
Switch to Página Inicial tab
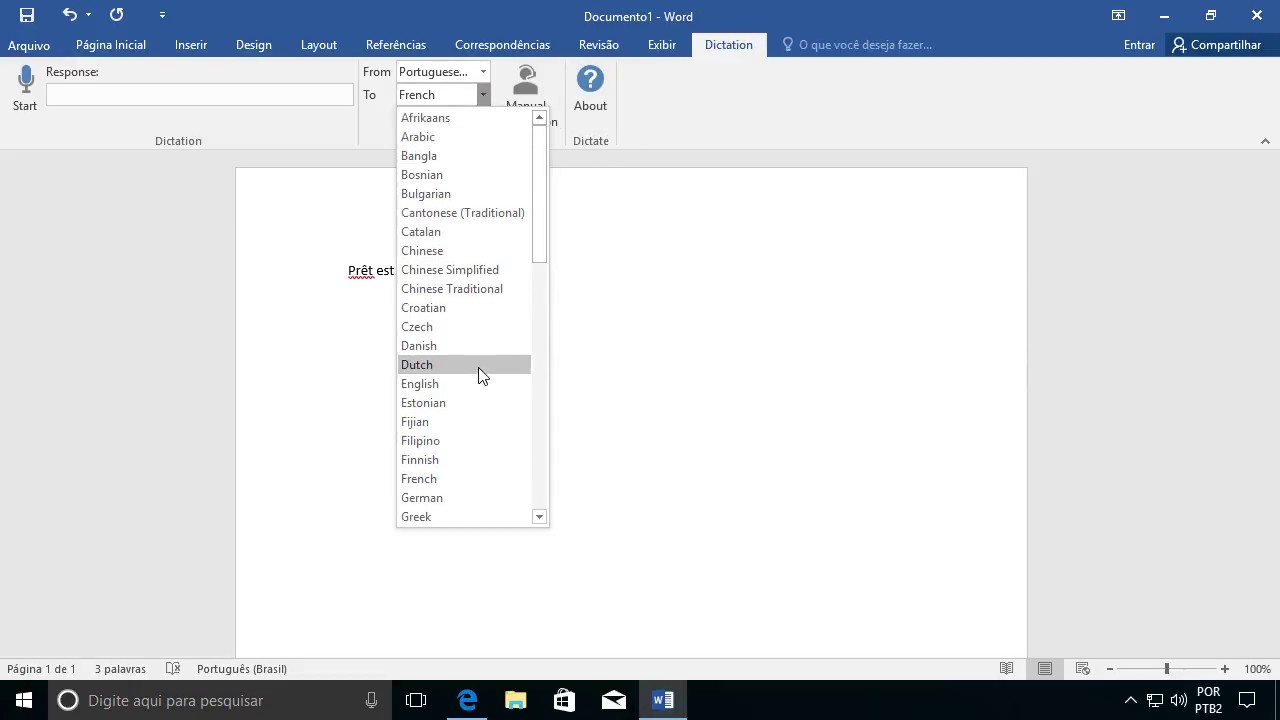[111, 45]
